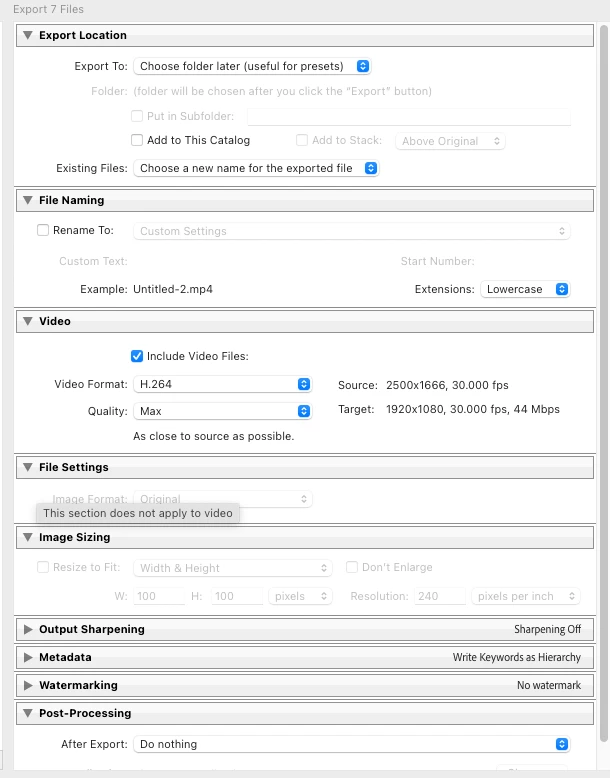The image size is (610, 778).
Task: Open the pixels unit dropdown
Action: tap(300, 596)
